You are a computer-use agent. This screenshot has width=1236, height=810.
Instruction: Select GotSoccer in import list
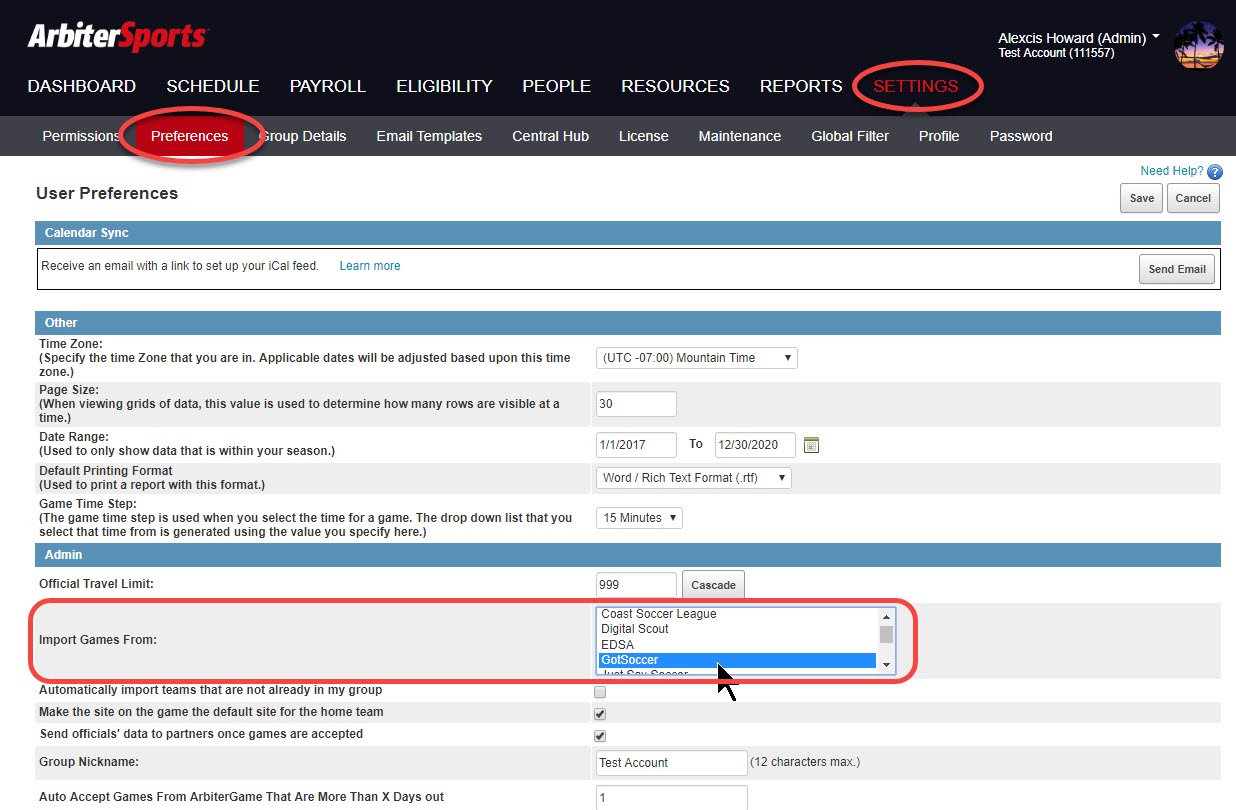pyautogui.click(x=737, y=660)
